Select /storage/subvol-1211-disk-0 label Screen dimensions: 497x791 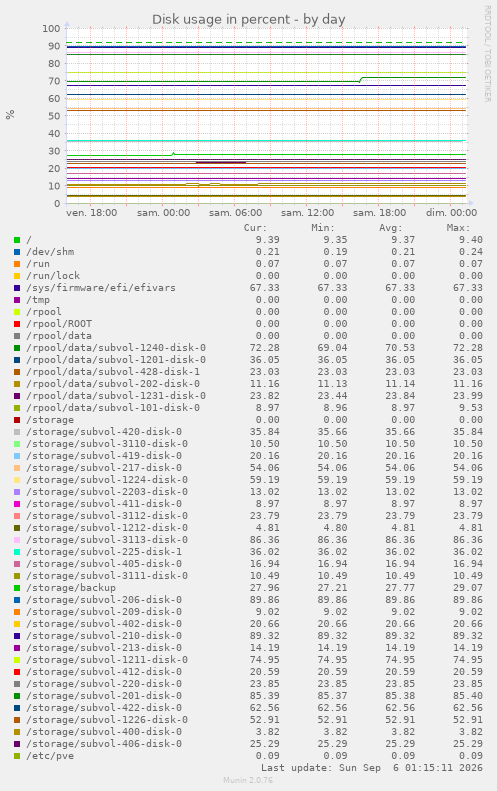107,660
